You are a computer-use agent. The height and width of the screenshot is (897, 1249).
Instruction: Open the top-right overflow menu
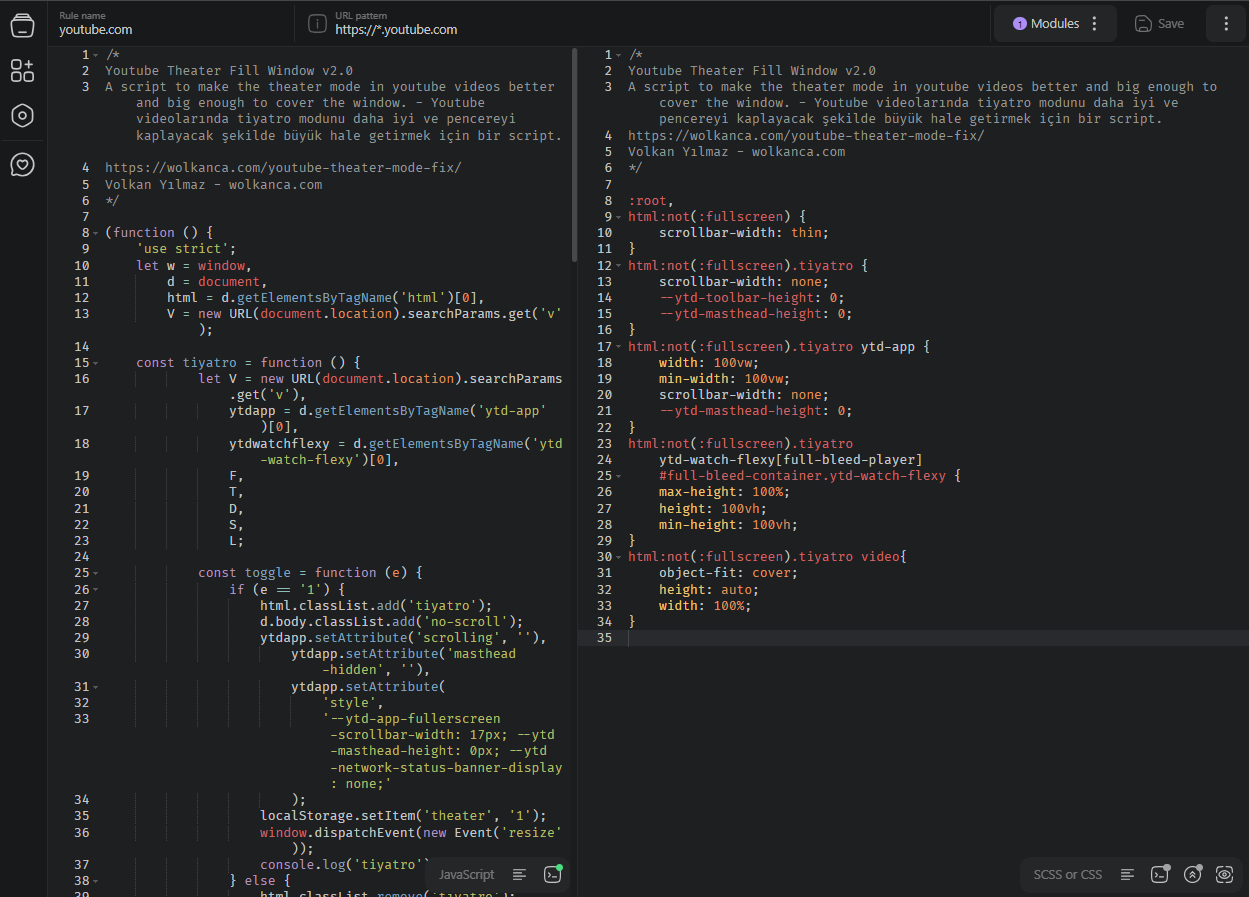[1226, 24]
